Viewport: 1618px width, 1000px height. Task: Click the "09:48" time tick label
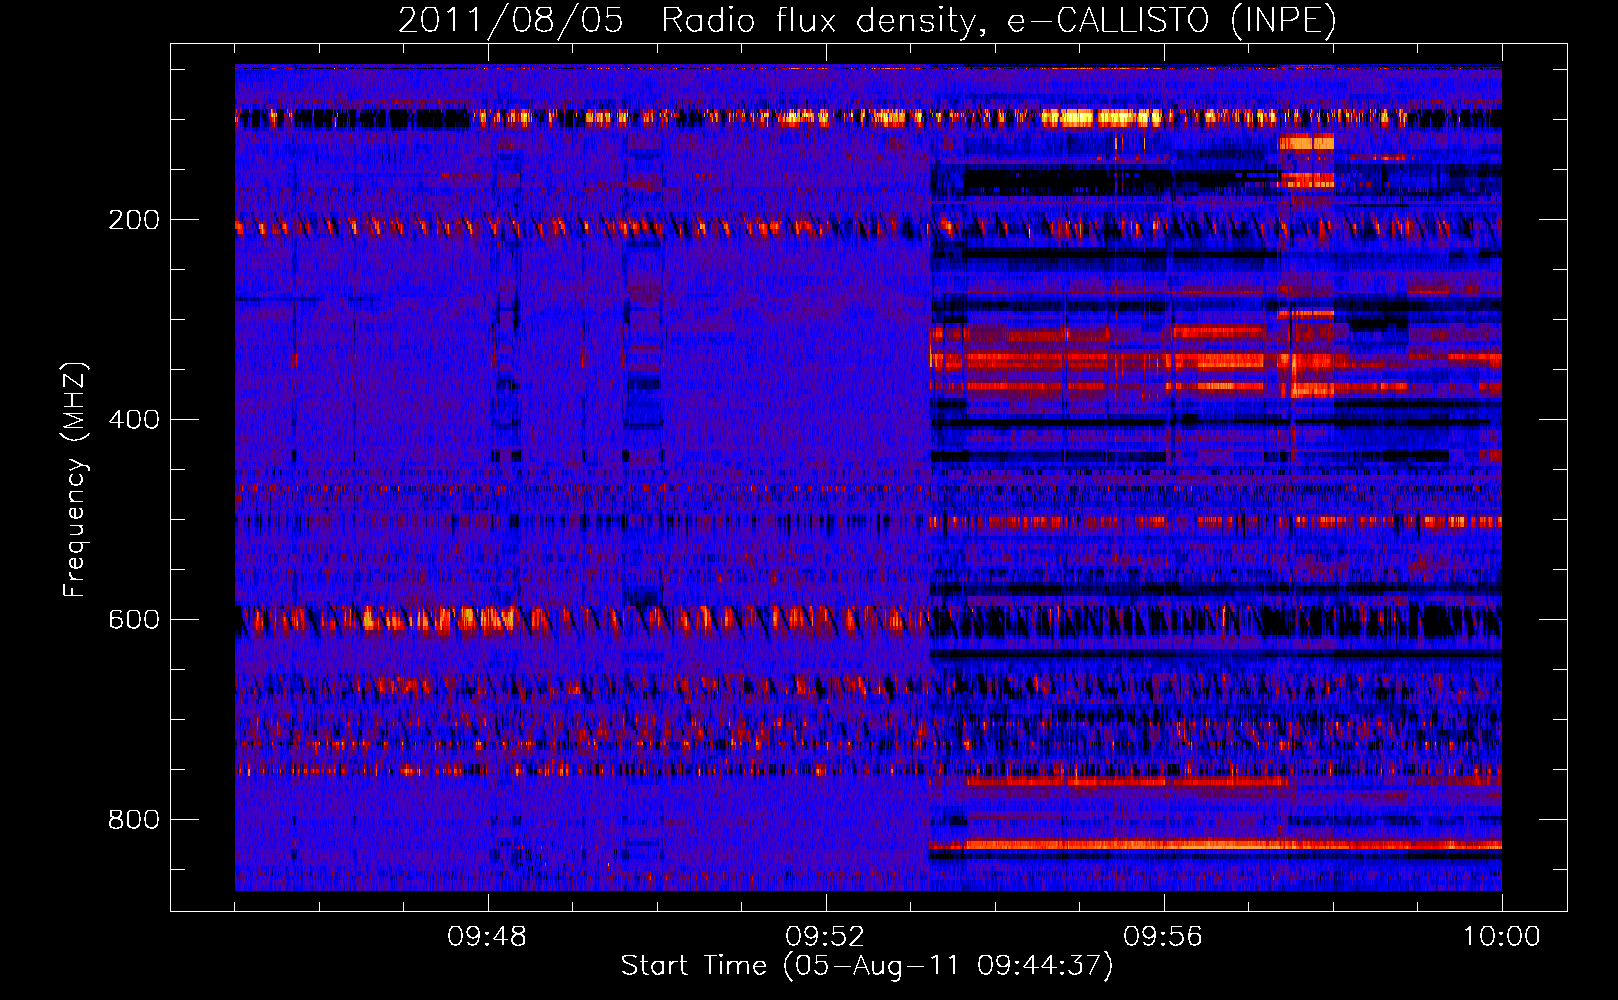(x=487, y=937)
